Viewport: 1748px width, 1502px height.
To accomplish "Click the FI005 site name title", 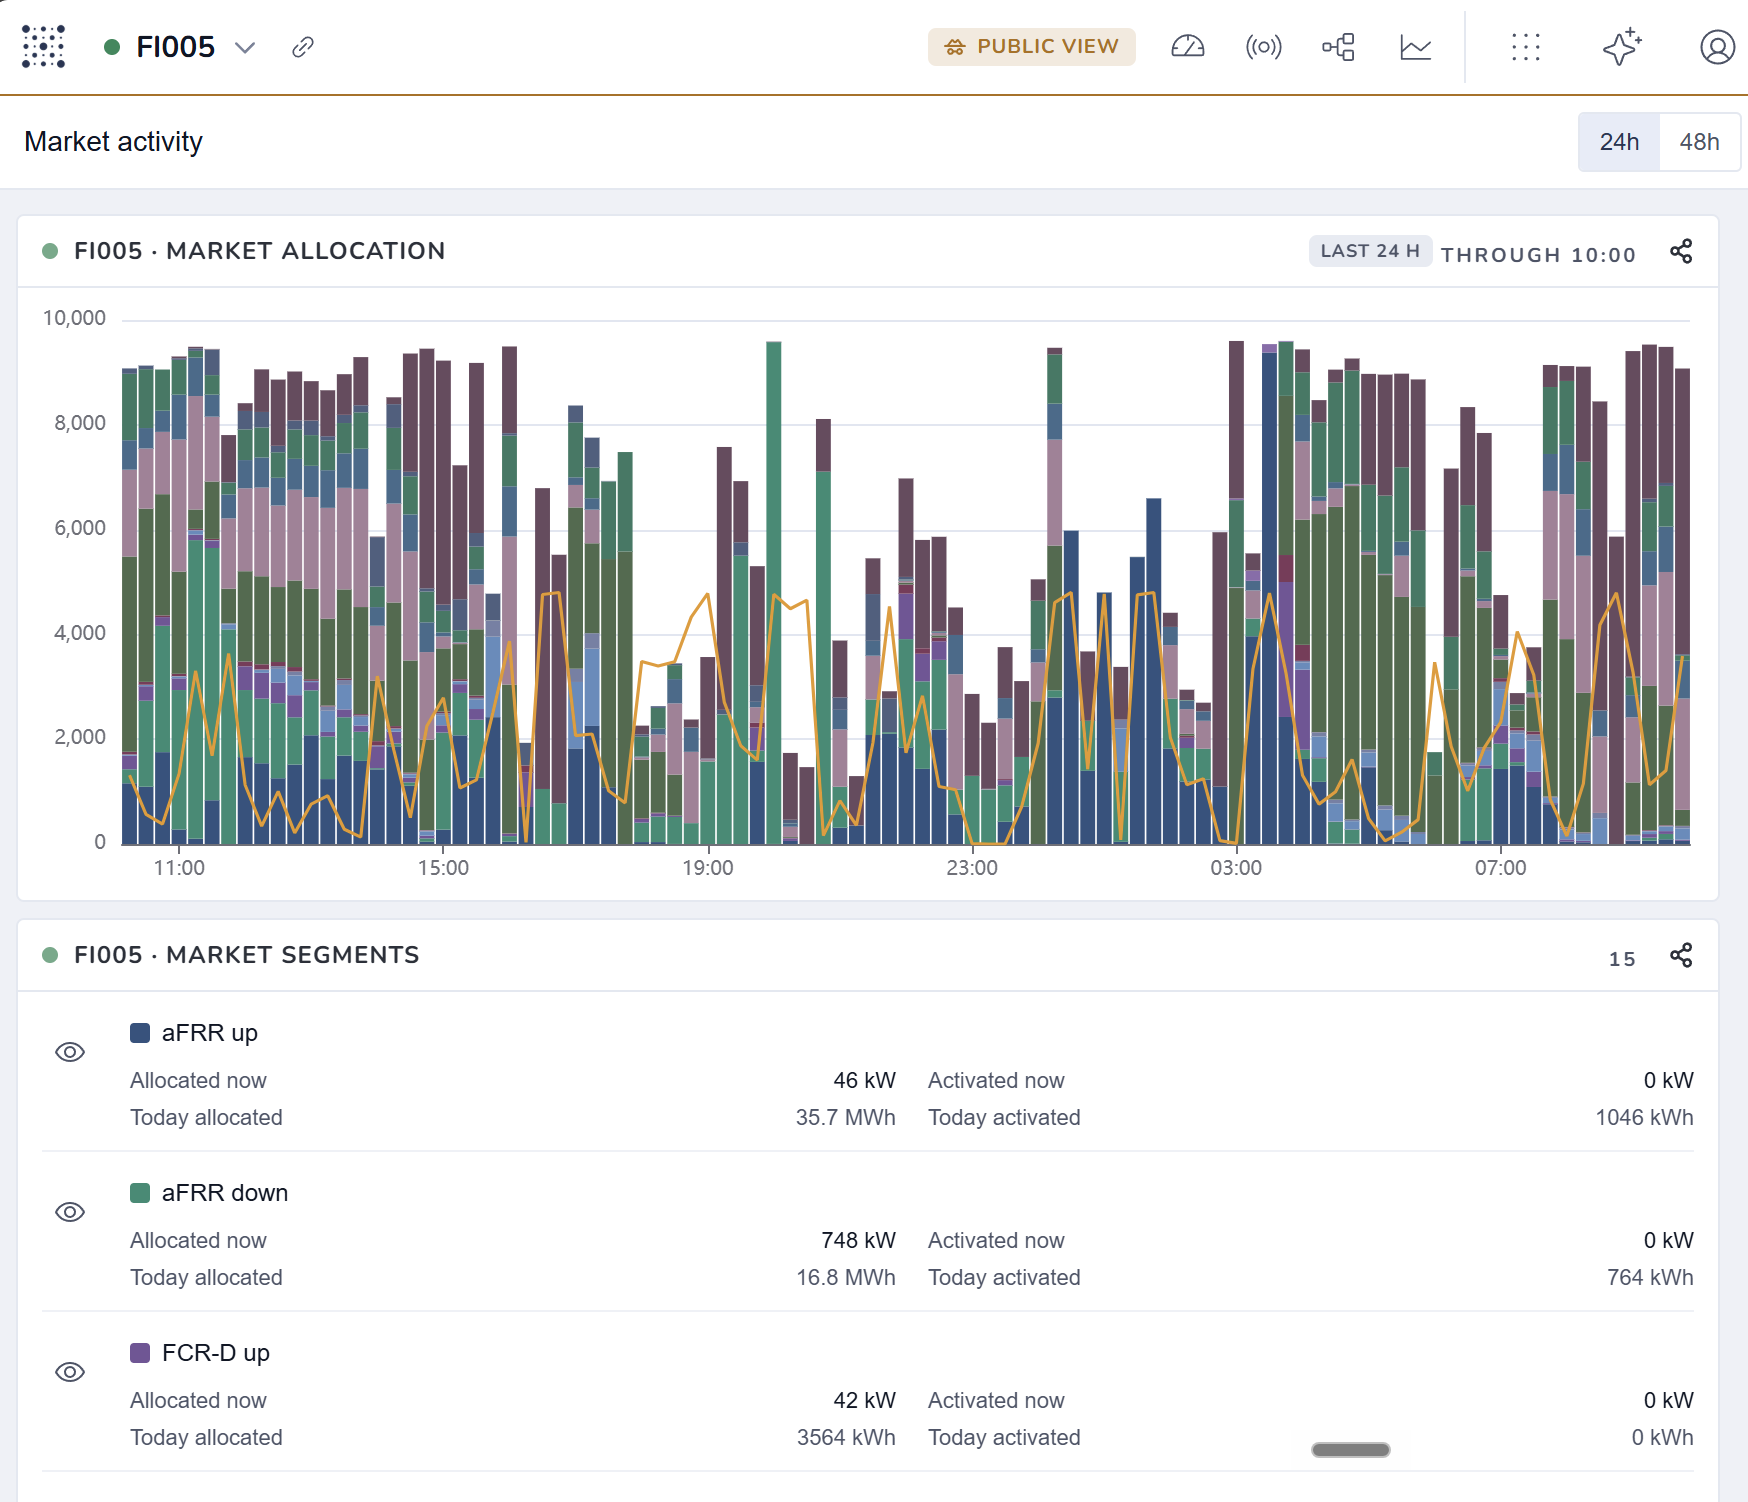I will 176,47.
